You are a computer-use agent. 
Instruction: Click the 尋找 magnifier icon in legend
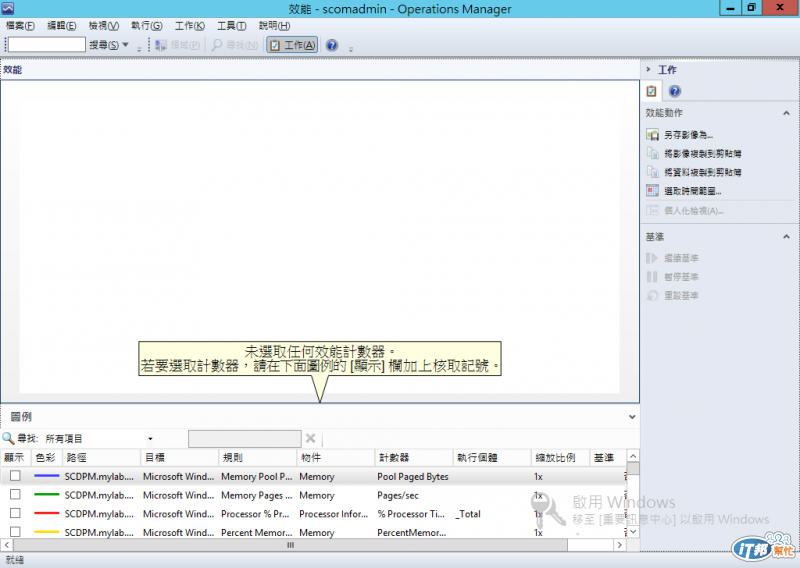(x=8, y=438)
